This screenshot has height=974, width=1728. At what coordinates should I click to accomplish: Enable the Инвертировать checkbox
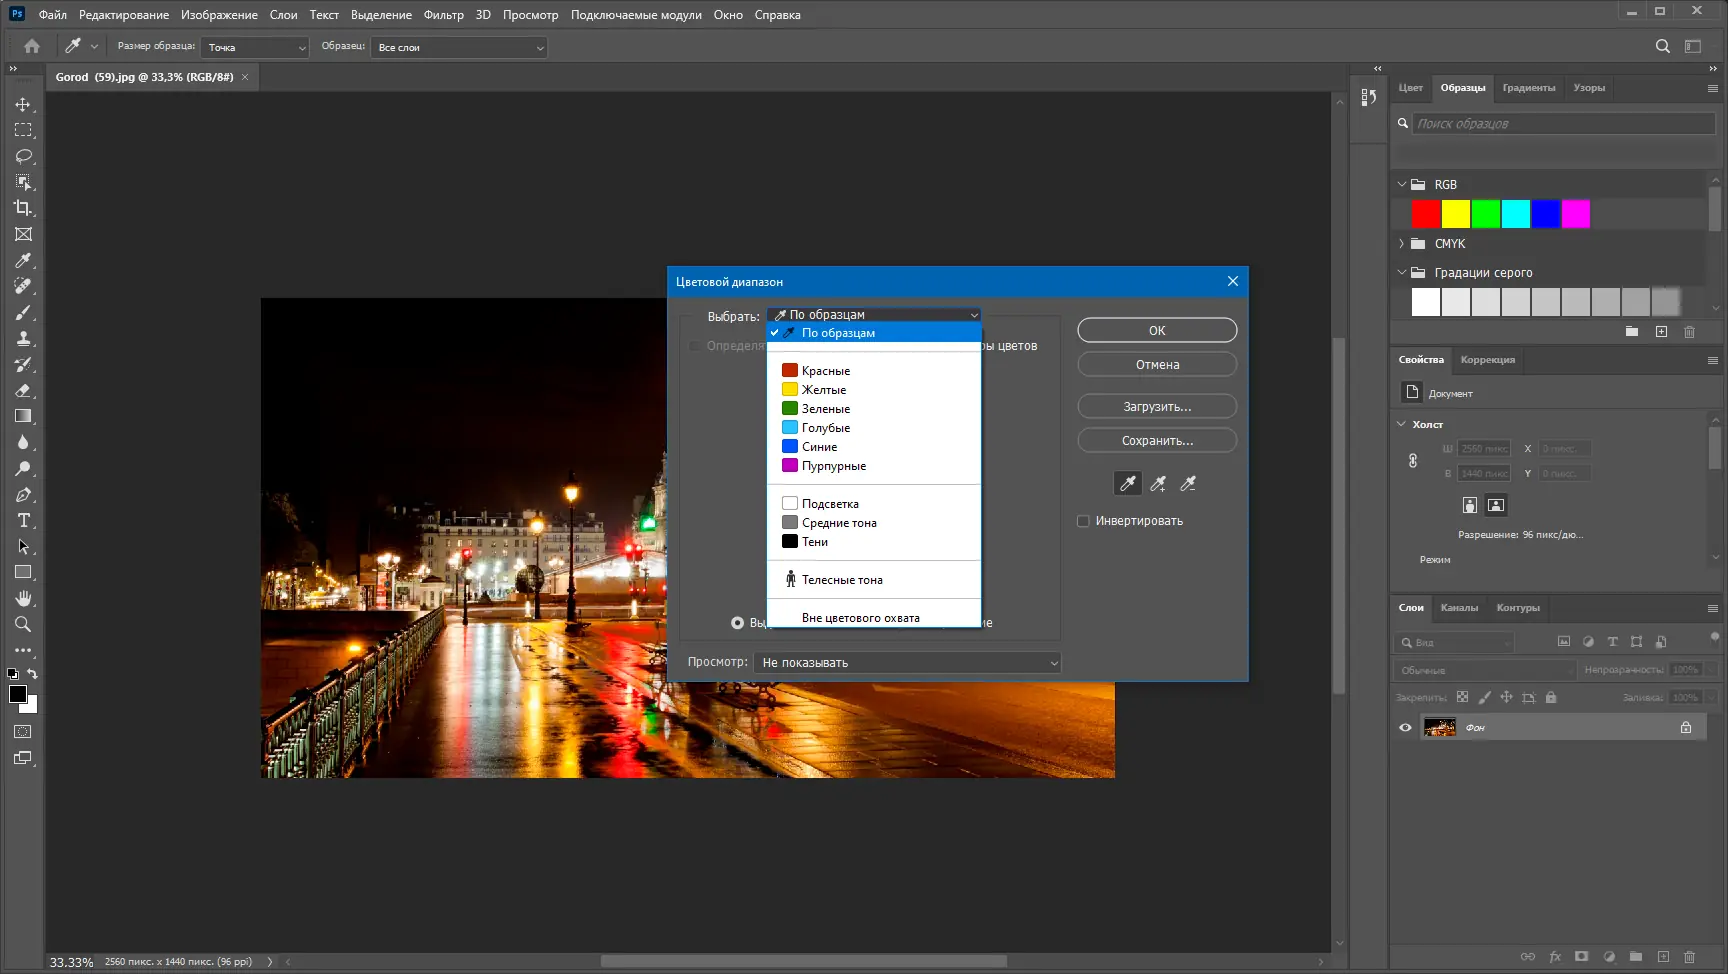[1083, 521]
